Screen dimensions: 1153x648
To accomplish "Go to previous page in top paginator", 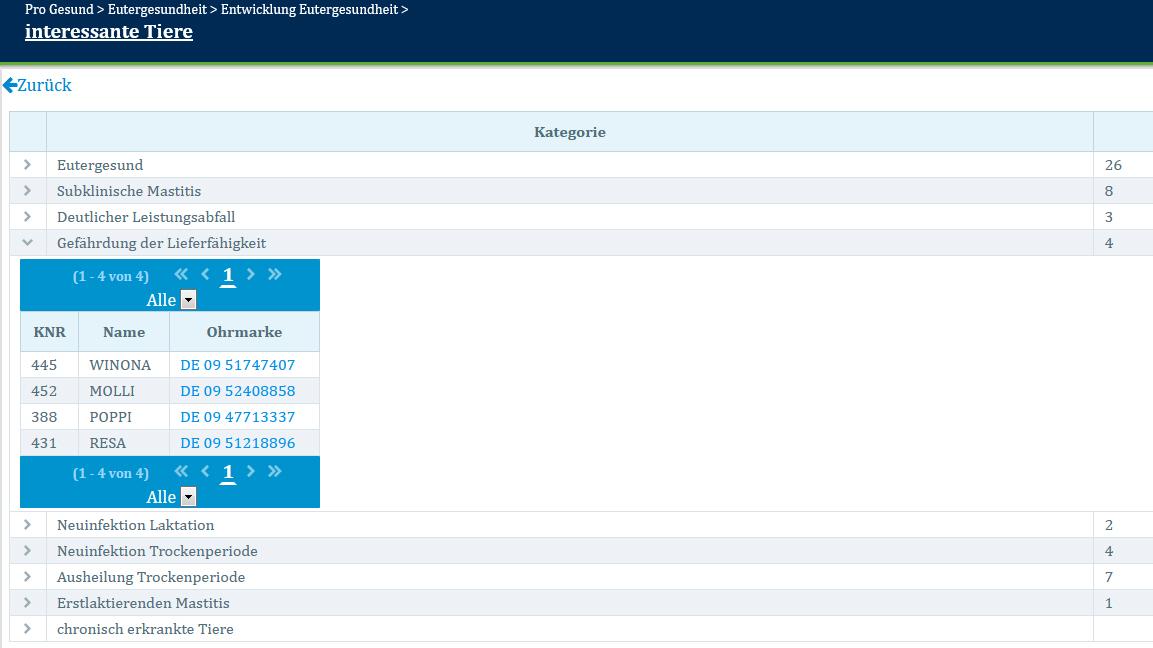I will coord(205,275).
